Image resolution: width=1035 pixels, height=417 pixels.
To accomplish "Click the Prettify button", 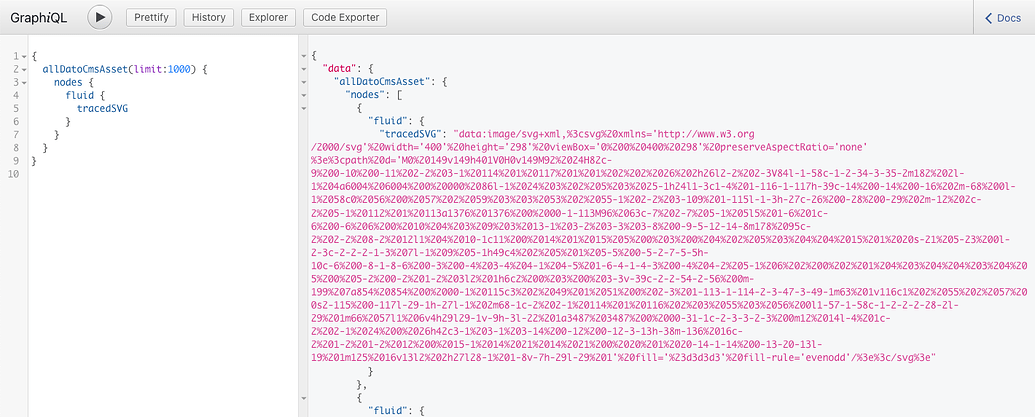I will (151, 18).
